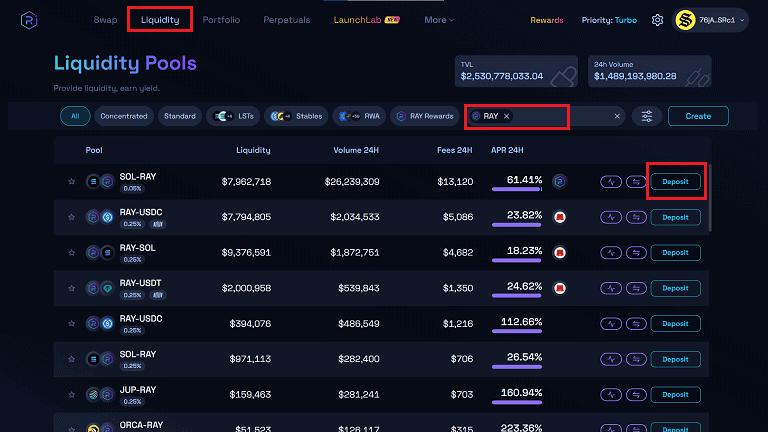Viewport: 768px width, 432px height.
Task: Click the pool list vertical scrollbar
Action: pos(710,198)
